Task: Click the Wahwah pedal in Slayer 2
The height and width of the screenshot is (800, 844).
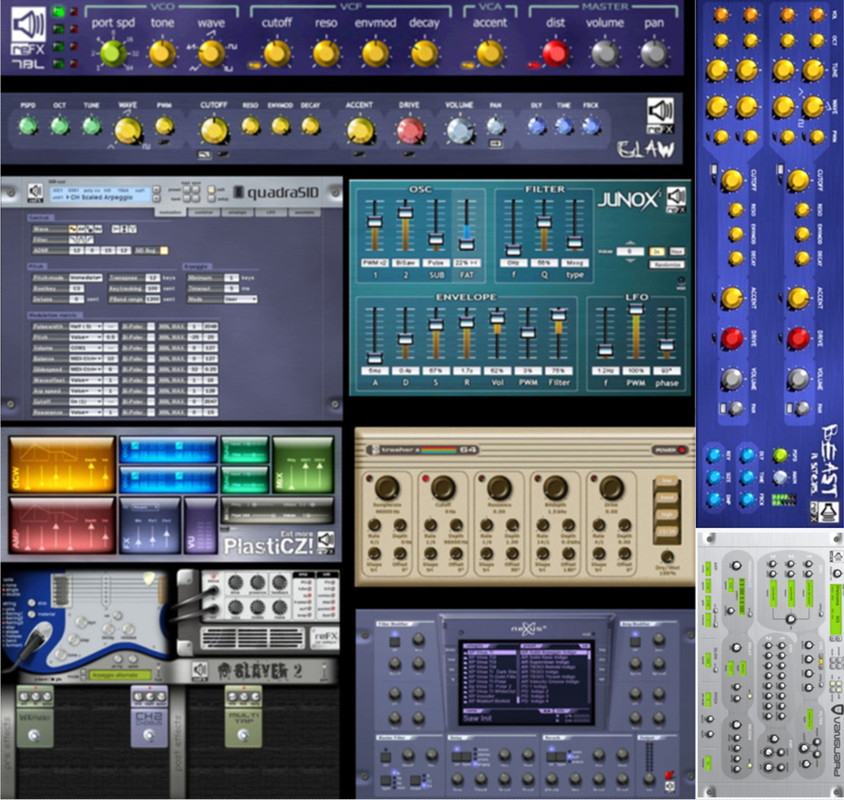Action: click(34, 717)
